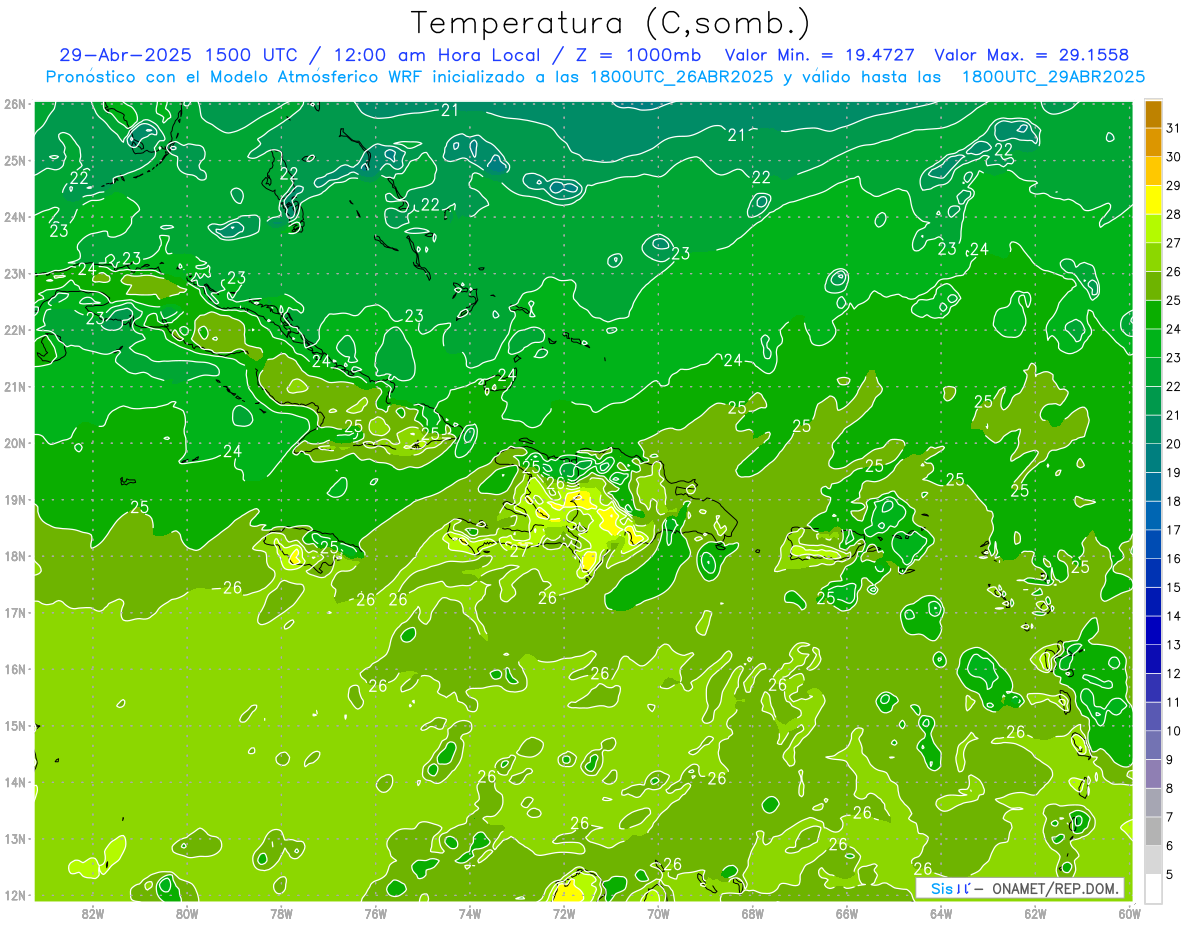
Task: Click the legend swatch between 26 and 27
Action: pos(1153,258)
